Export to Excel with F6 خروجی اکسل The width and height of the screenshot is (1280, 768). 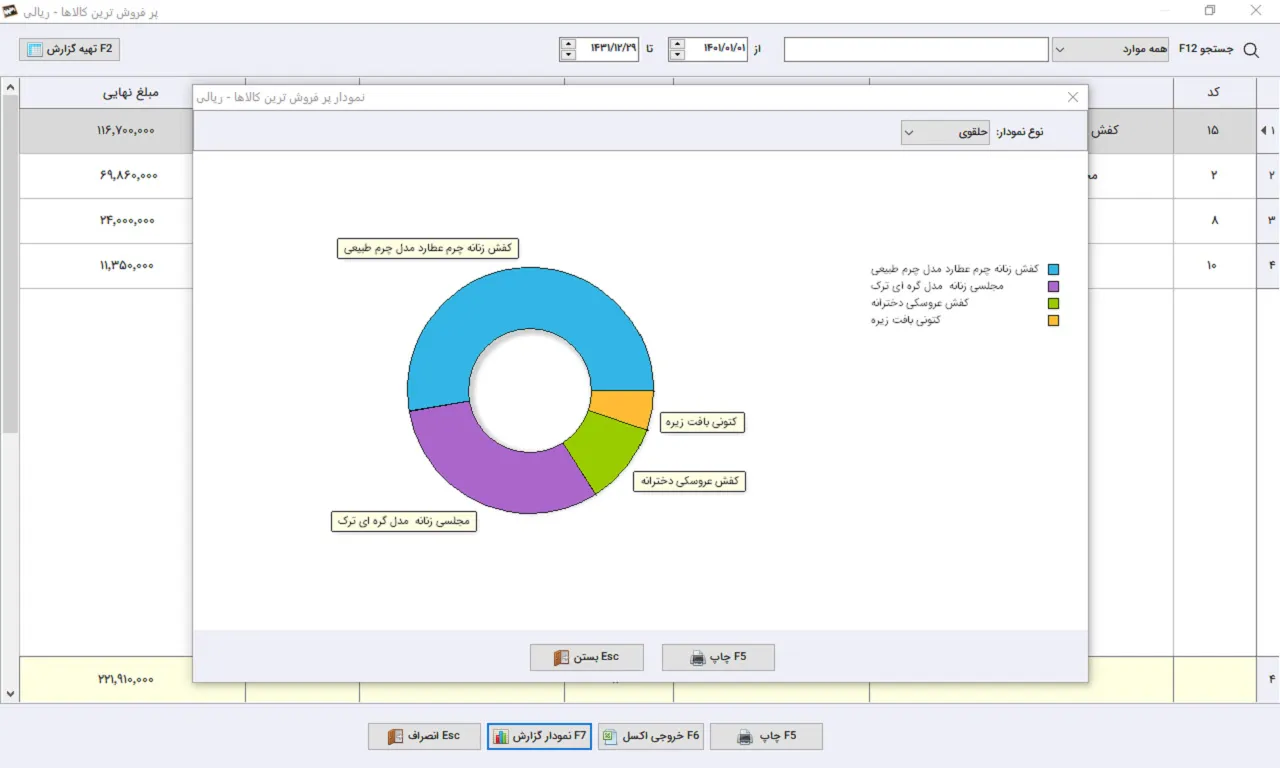tap(651, 736)
